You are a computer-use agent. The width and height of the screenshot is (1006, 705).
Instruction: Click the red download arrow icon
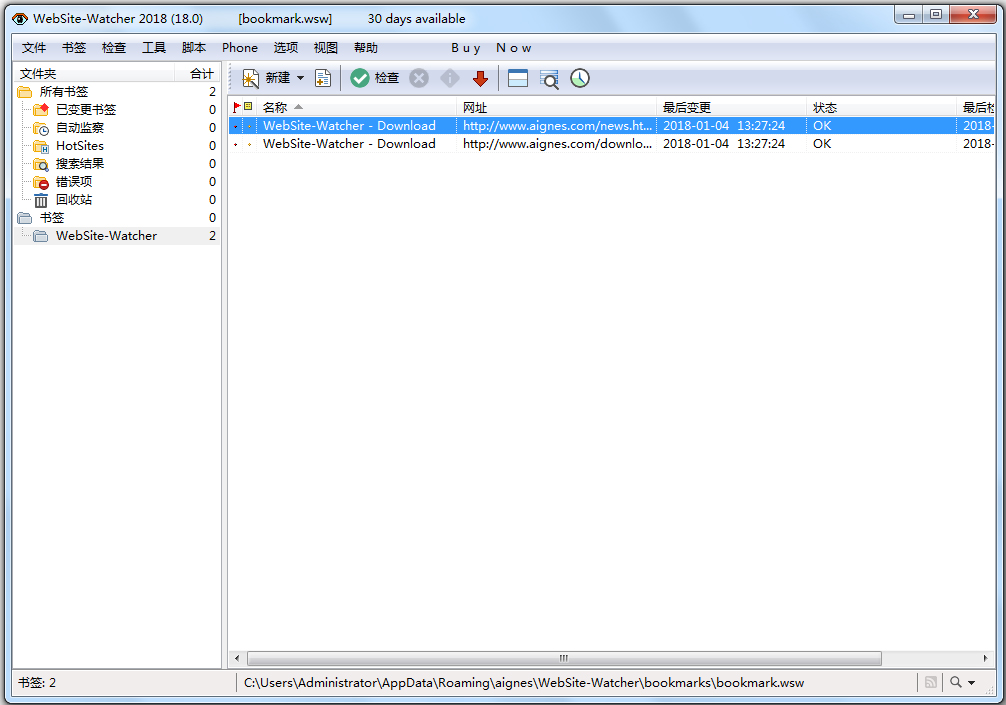tap(480, 78)
